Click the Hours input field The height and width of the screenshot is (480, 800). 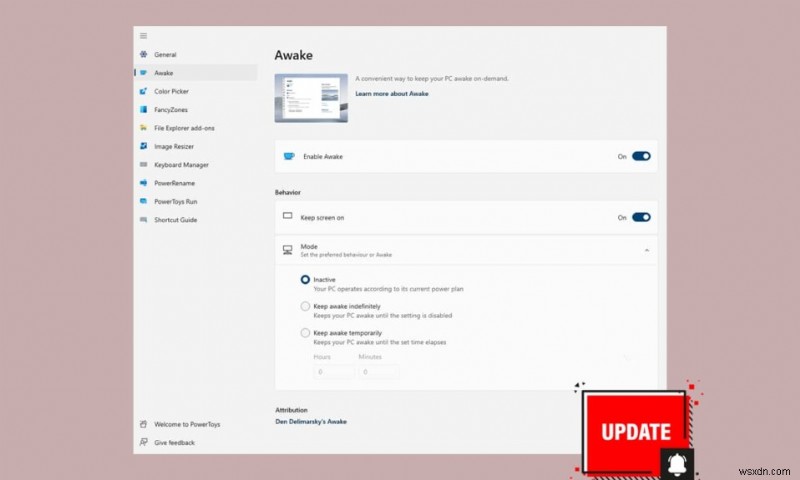(x=334, y=372)
